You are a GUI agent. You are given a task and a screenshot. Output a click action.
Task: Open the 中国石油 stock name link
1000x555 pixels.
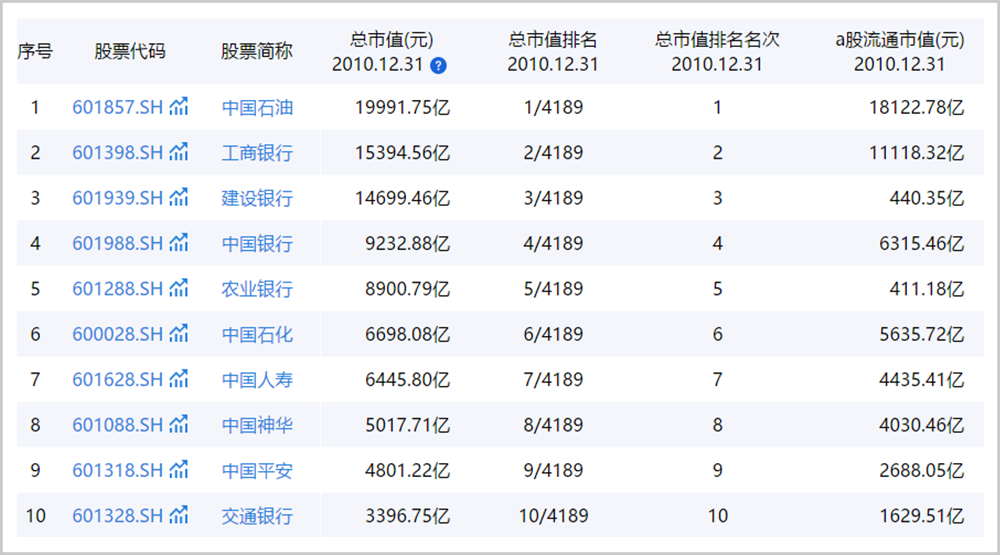(257, 107)
